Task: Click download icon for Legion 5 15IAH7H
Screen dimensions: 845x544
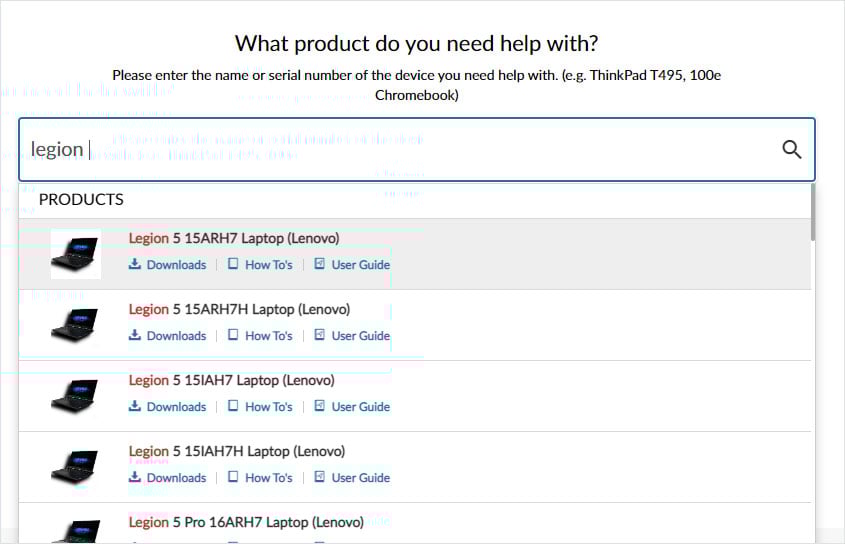Action: pos(135,478)
